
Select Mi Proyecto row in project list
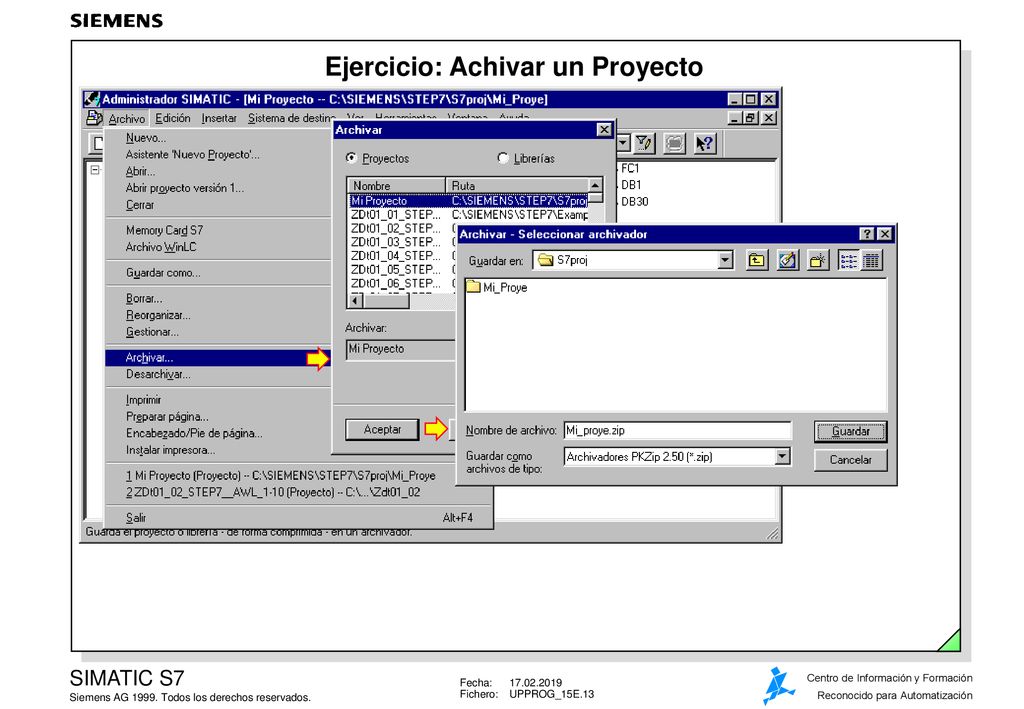[x=468, y=201]
